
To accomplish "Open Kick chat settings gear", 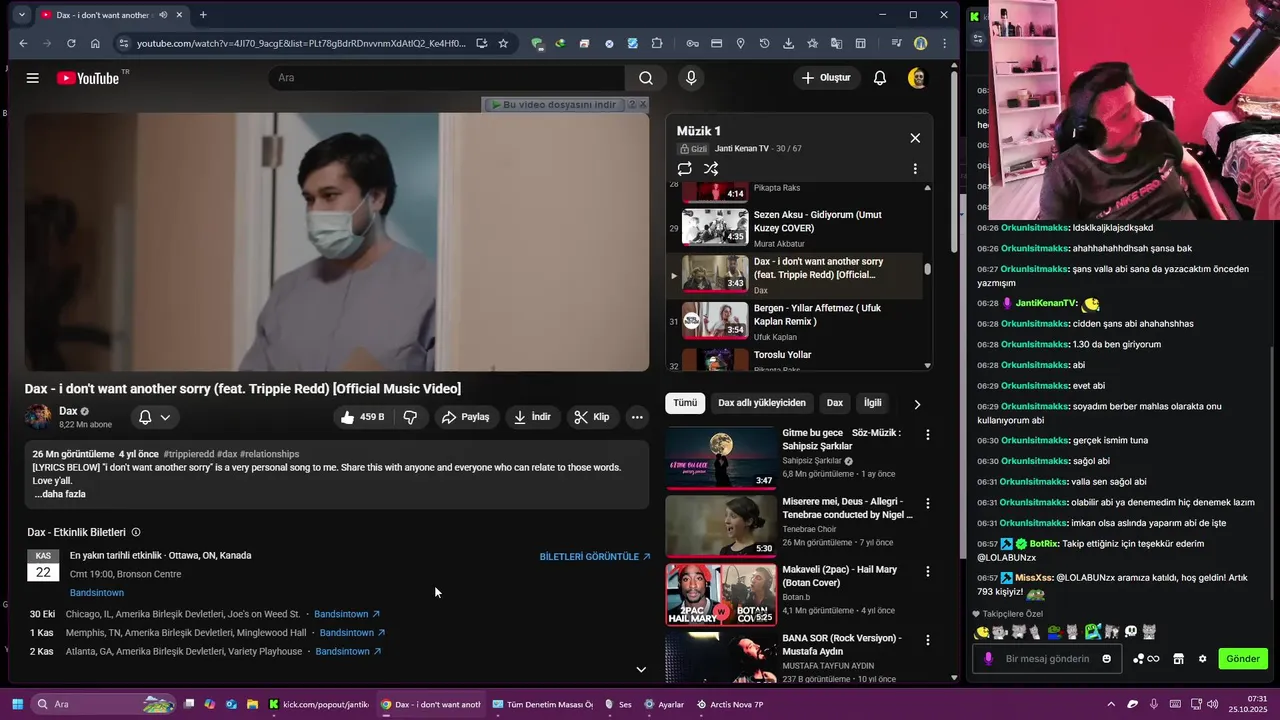I will pyautogui.click(x=1202, y=659).
